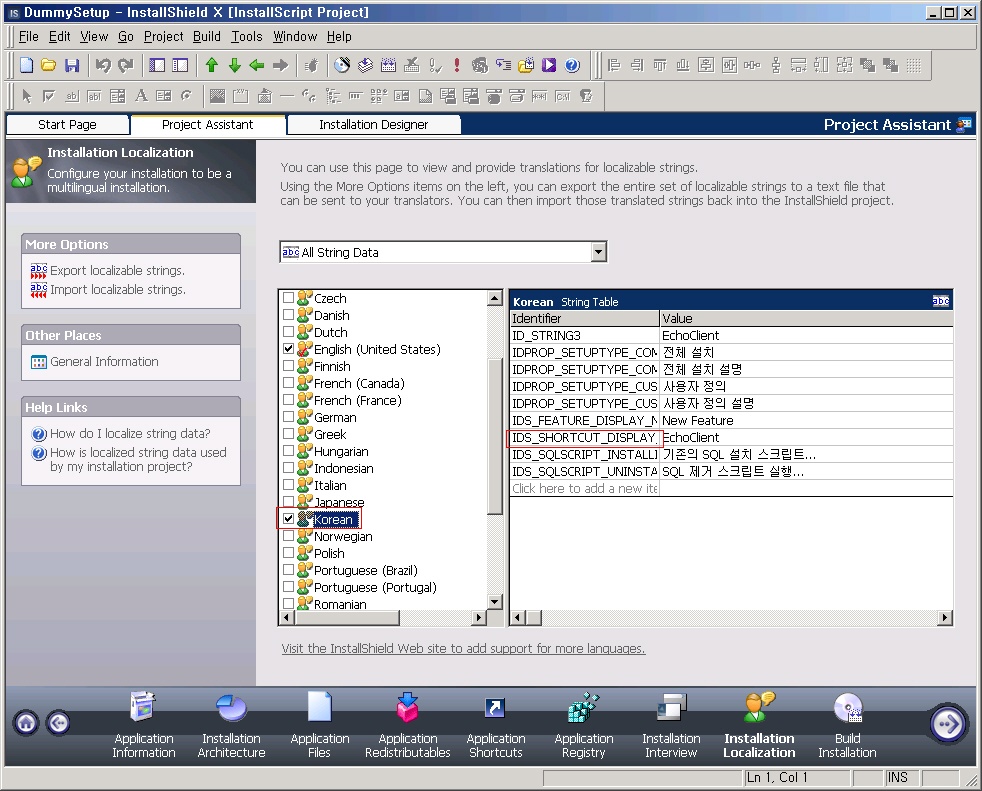Open 'How is localized string data used' help link
Viewport: 982px width, 791px height.
(x=138, y=459)
